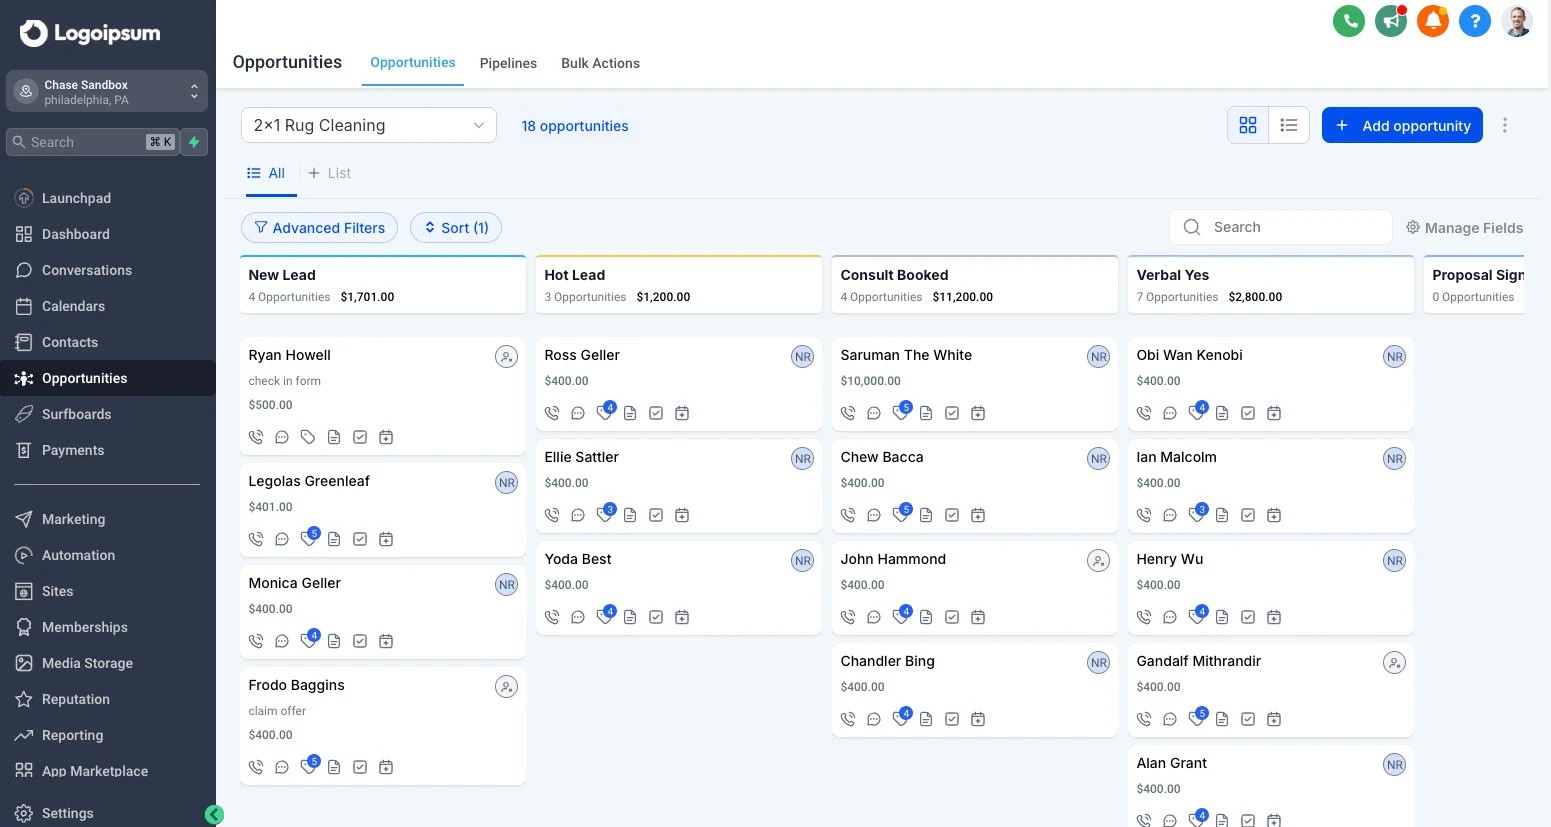Image resolution: width=1551 pixels, height=827 pixels.
Task: Open call icon on Chandler Bing card
Action: coord(848,719)
